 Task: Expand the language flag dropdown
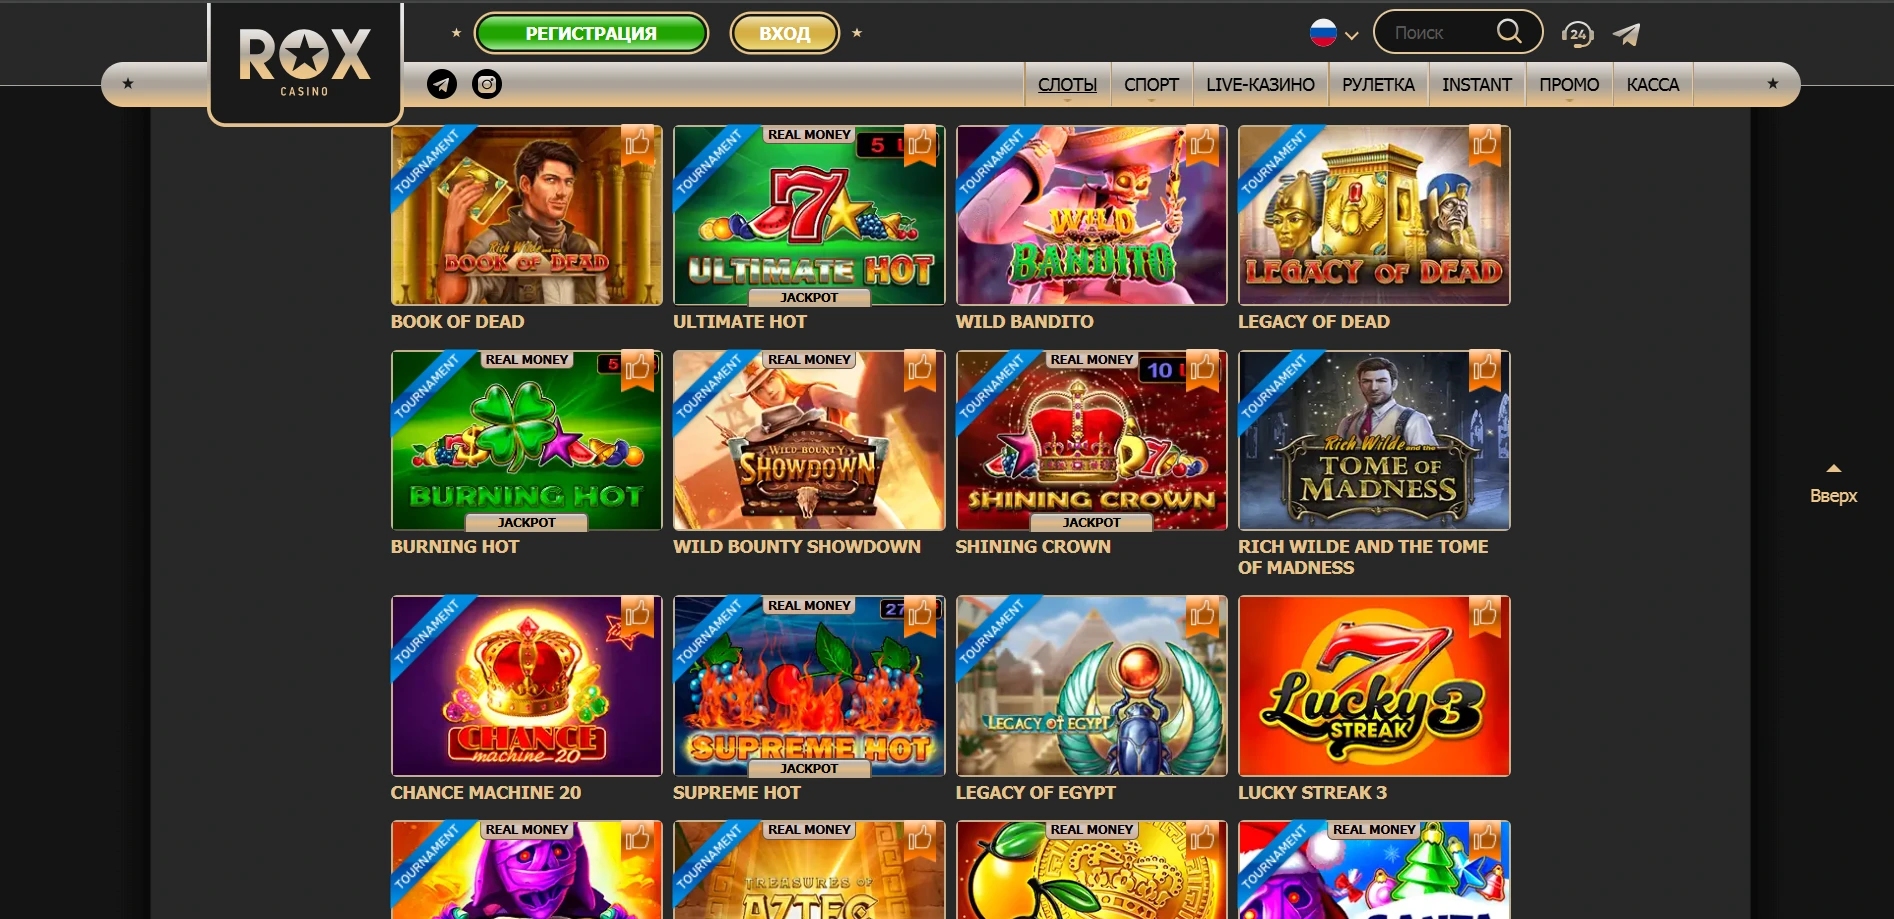pos(1334,33)
